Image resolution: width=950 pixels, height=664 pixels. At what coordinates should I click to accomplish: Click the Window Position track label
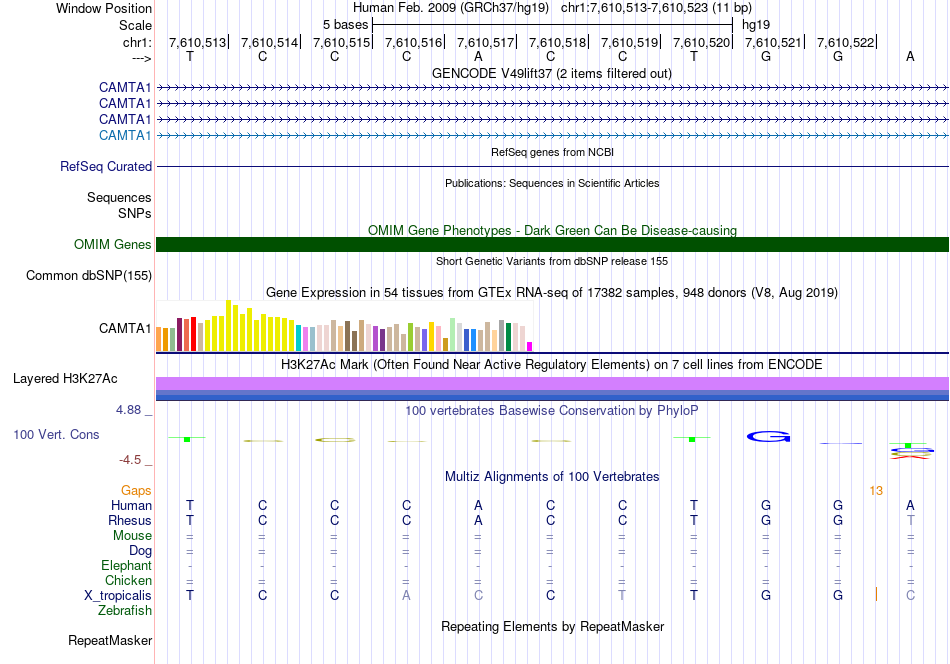[104, 8]
